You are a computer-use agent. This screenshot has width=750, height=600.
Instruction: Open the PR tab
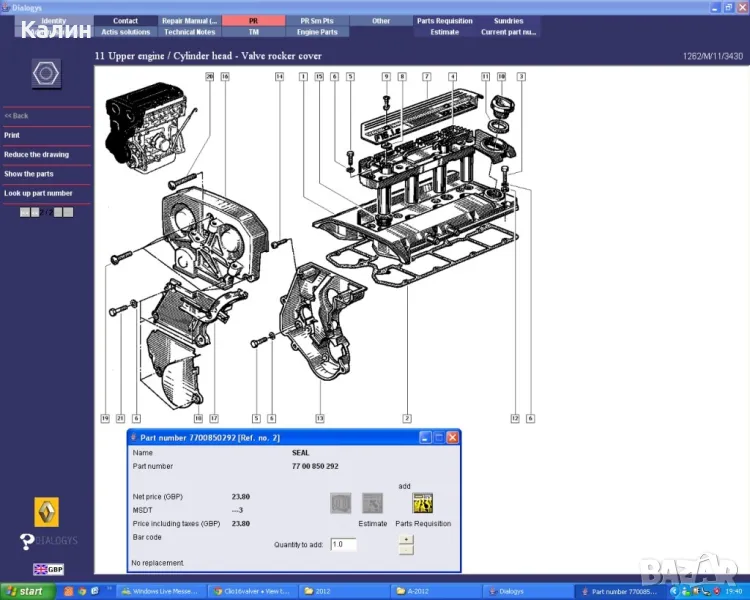click(x=253, y=20)
